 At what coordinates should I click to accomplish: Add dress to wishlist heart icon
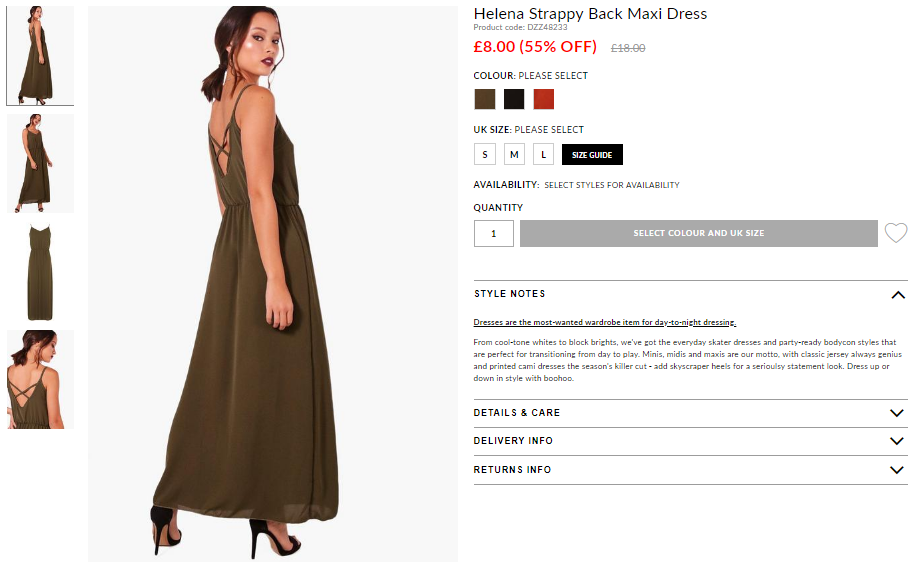tap(896, 233)
